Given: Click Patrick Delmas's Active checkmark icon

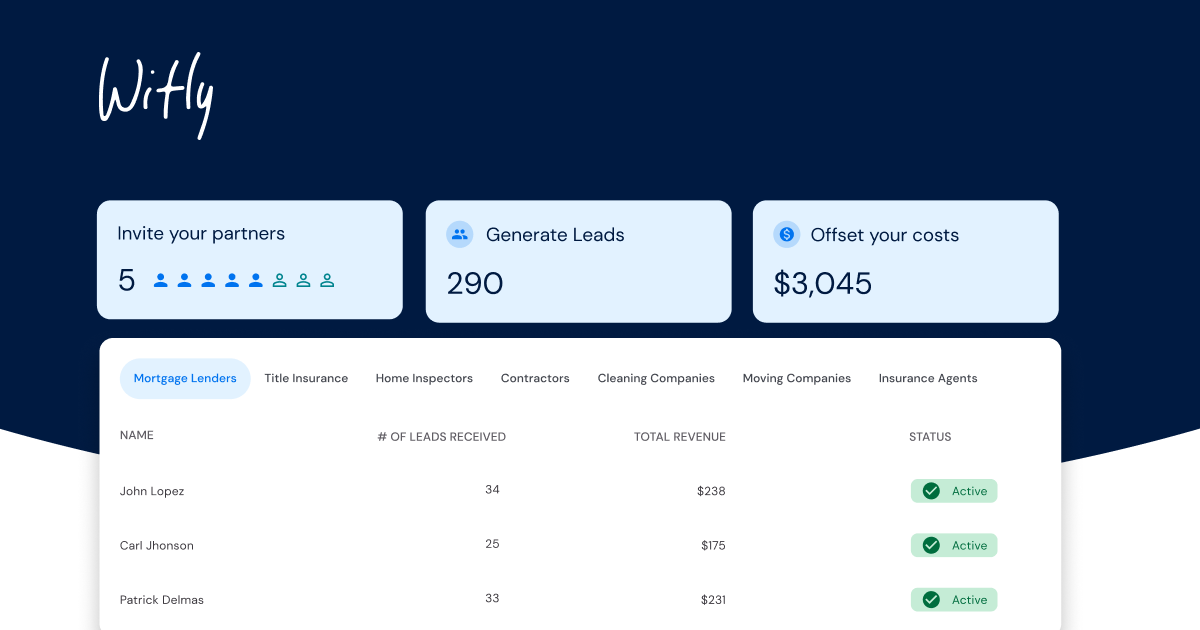Looking at the screenshot, I should coord(931,600).
